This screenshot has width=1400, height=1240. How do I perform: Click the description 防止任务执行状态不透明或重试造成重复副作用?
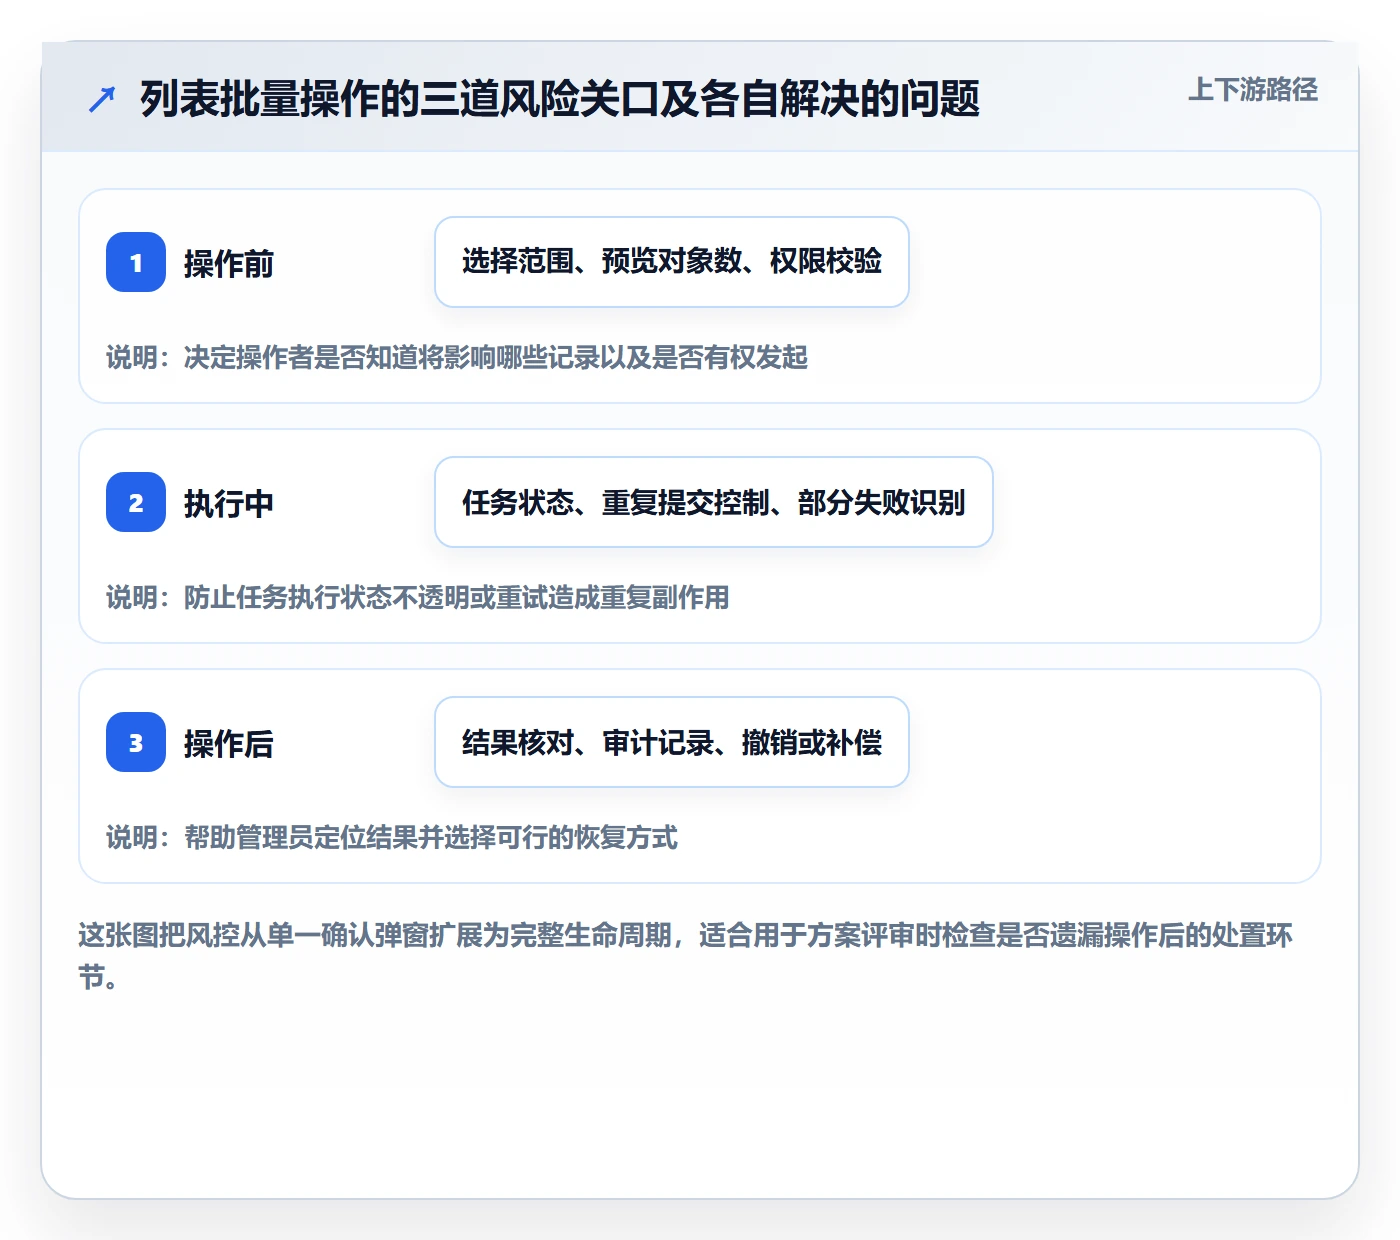(x=418, y=598)
